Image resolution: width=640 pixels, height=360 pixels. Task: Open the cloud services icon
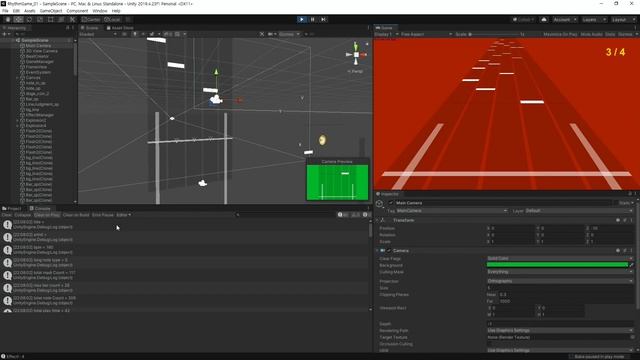tap(544, 19)
